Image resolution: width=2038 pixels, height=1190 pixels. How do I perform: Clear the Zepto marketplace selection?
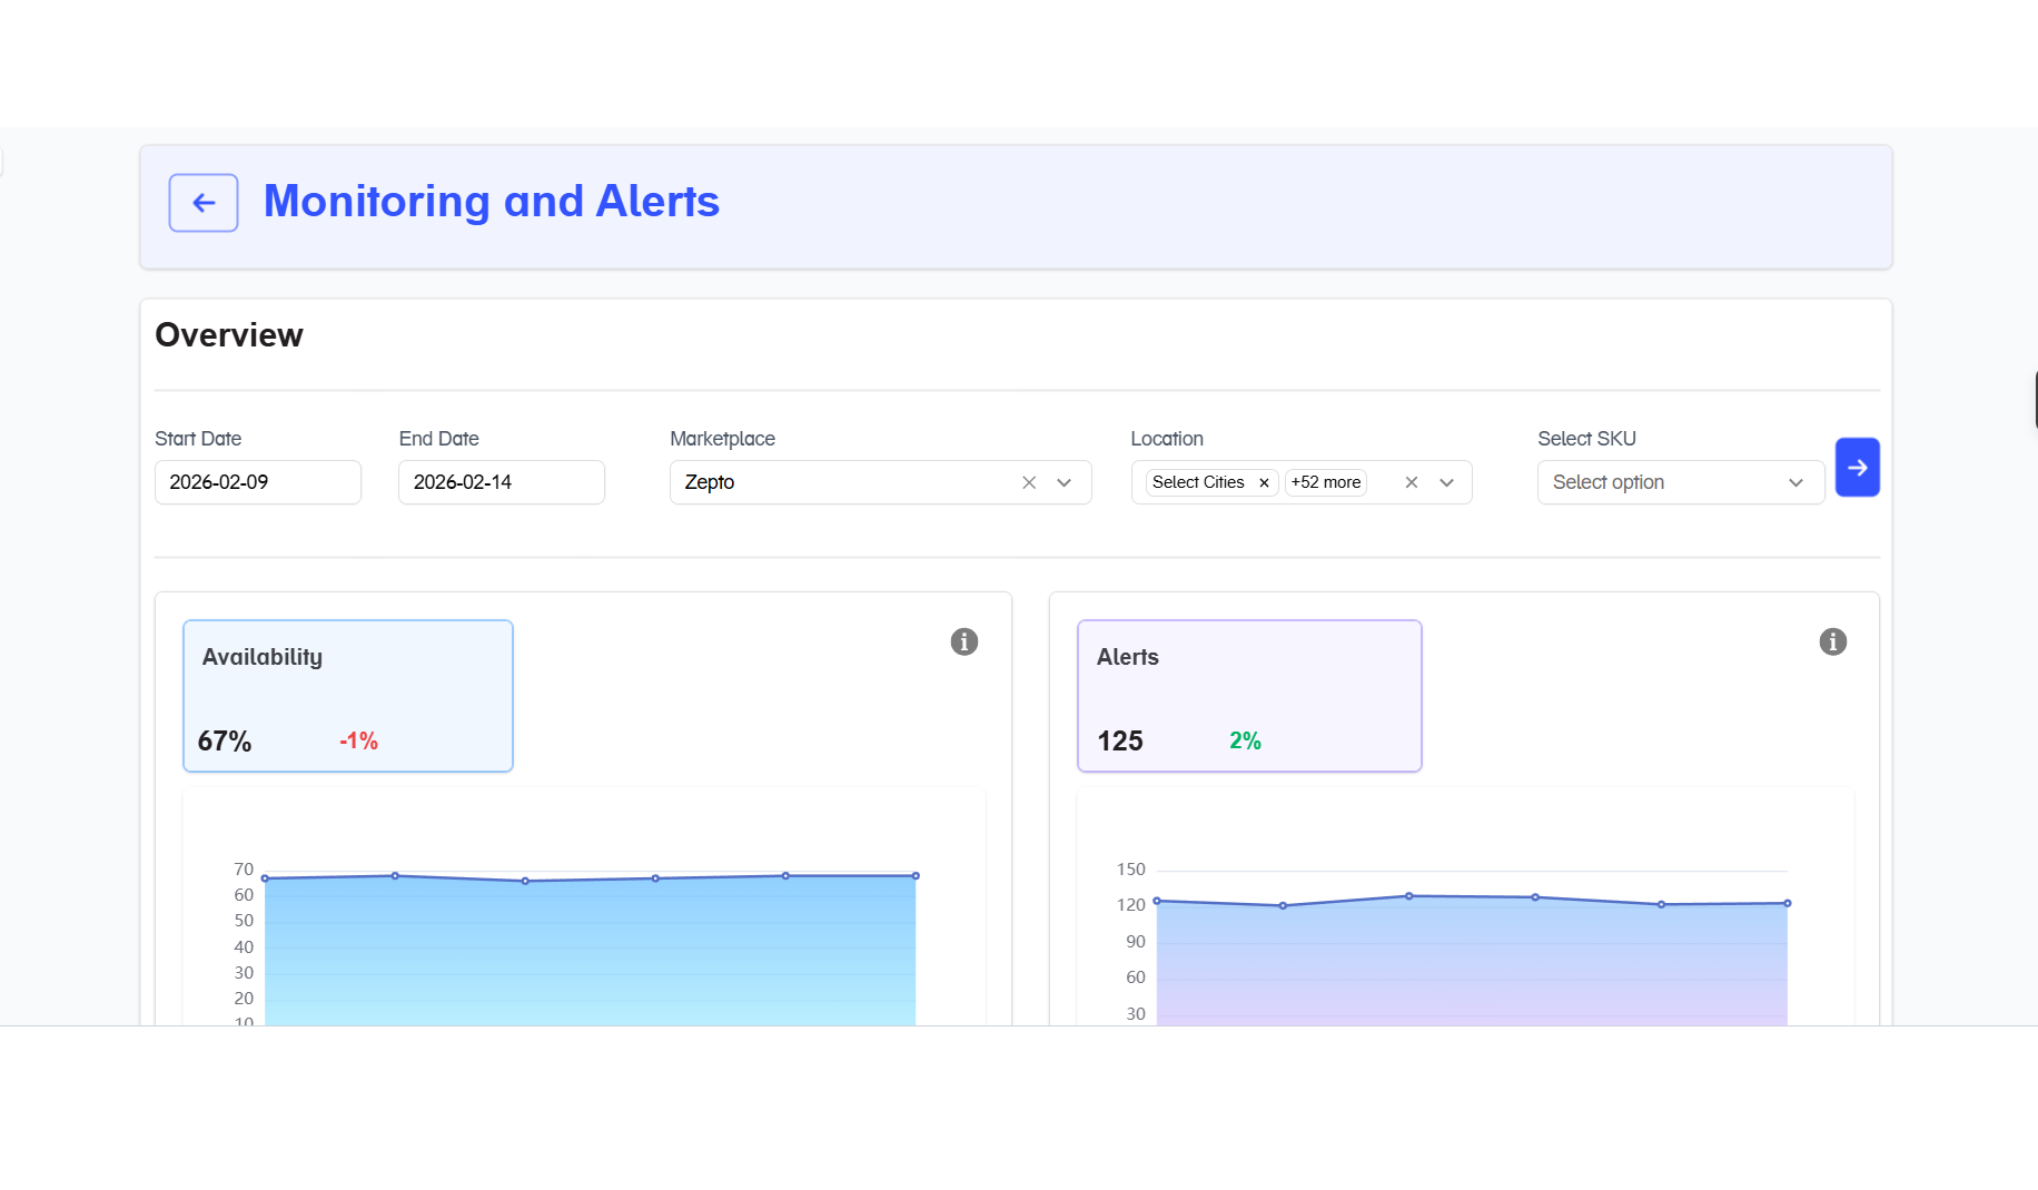click(x=1029, y=483)
